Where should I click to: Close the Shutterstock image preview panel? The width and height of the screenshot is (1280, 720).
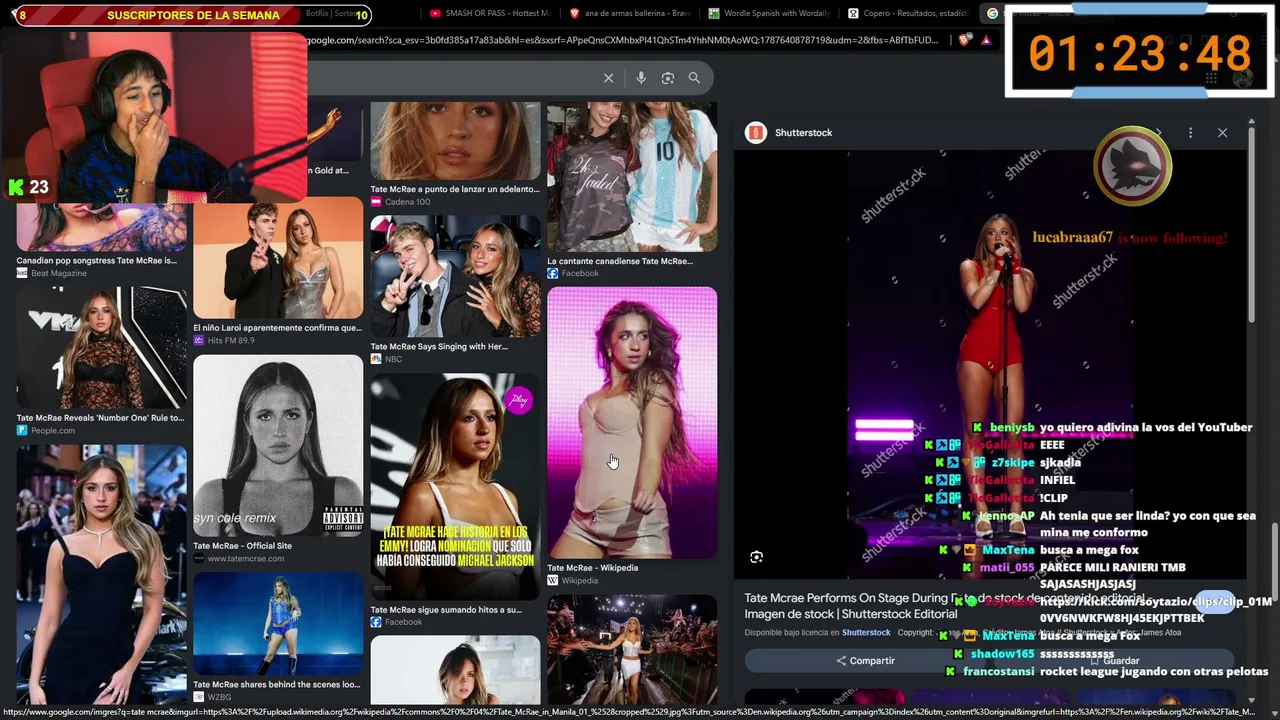[1222, 132]
